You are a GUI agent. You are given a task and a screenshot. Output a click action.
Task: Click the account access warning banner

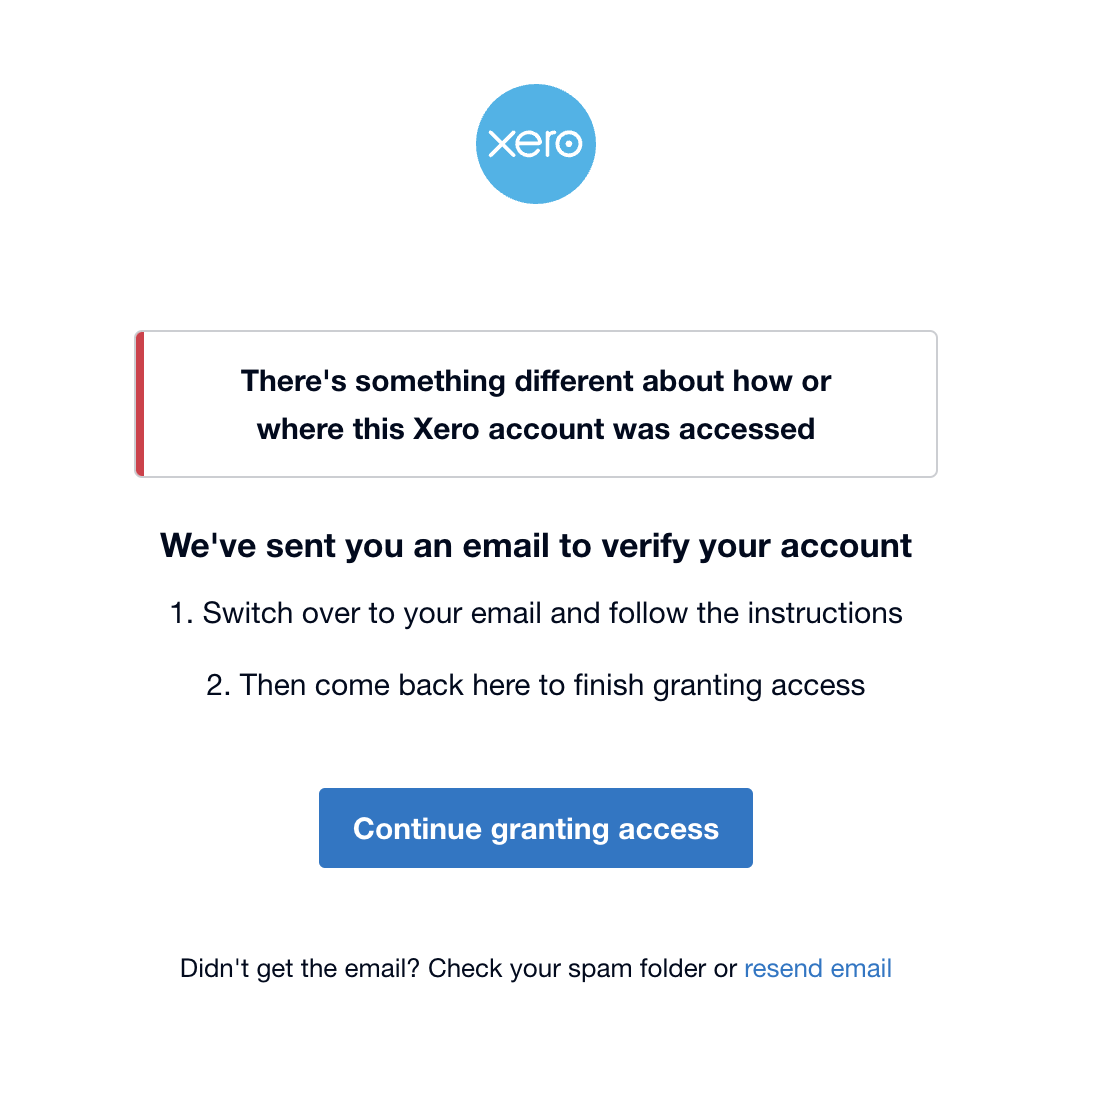[536, 403]
